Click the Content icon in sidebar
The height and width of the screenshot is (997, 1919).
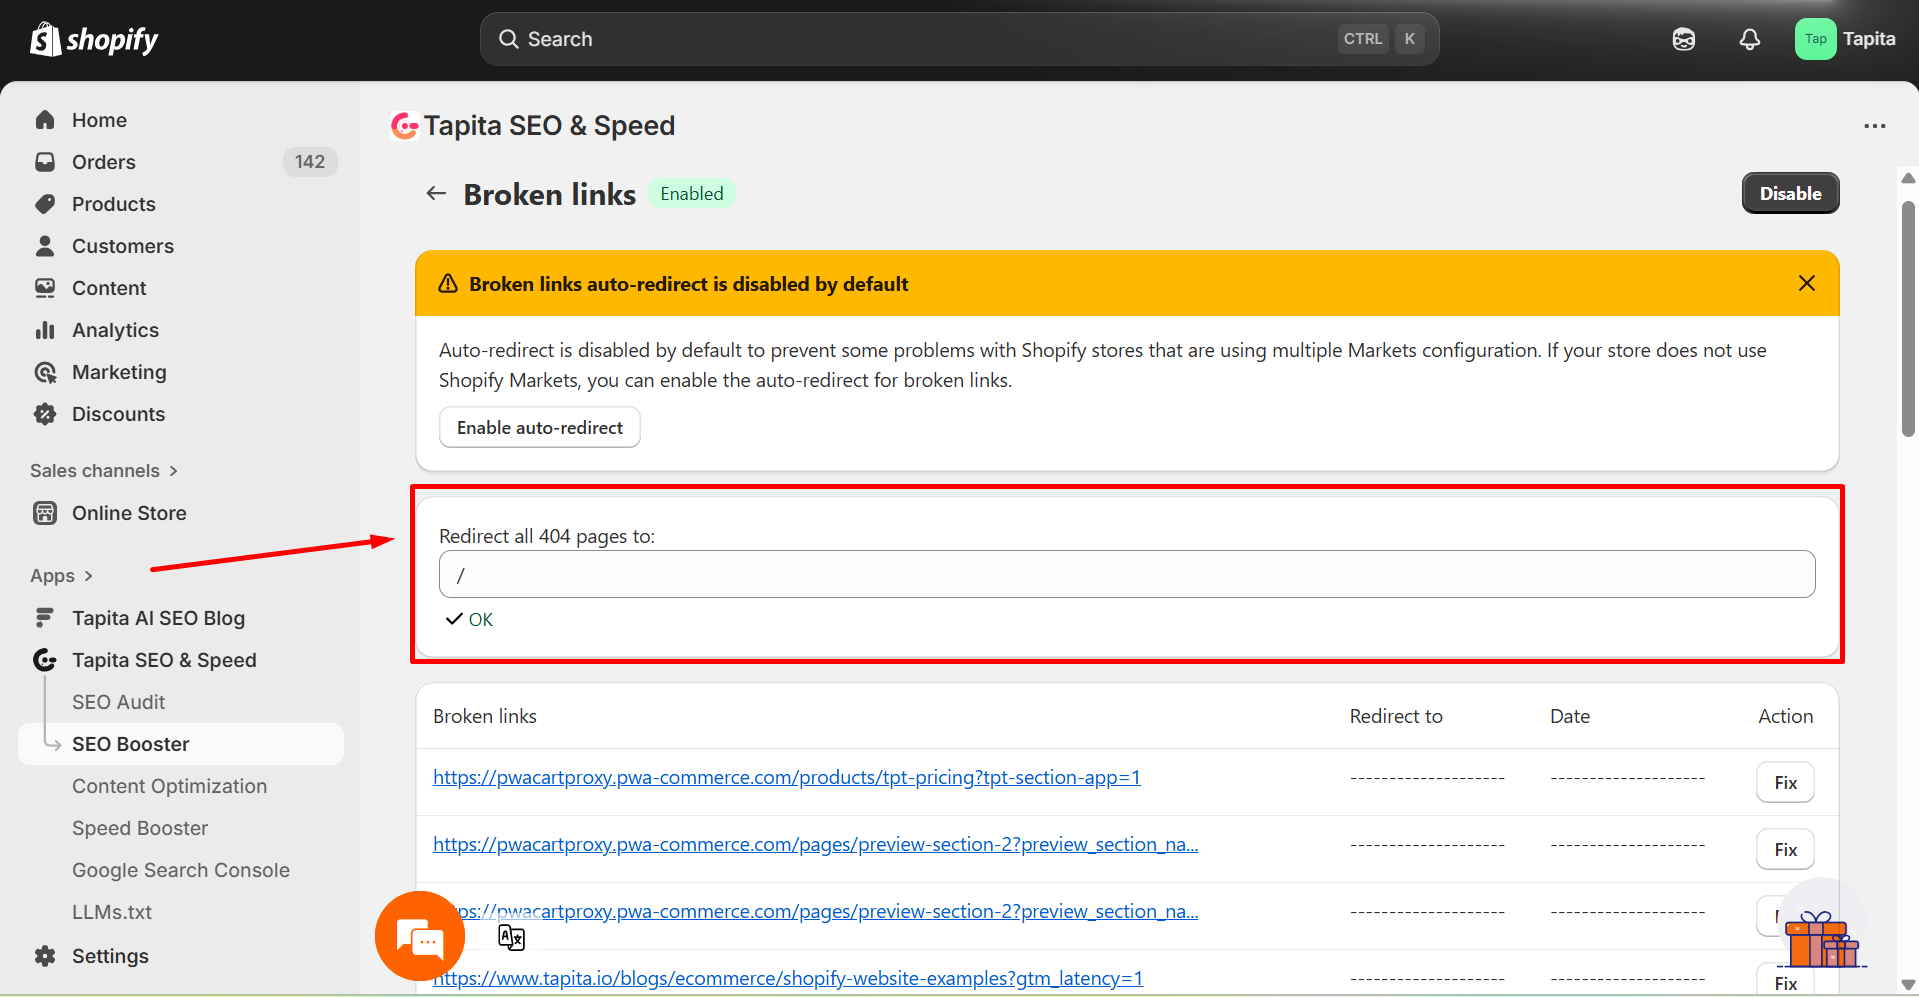[x=45, y=288]
